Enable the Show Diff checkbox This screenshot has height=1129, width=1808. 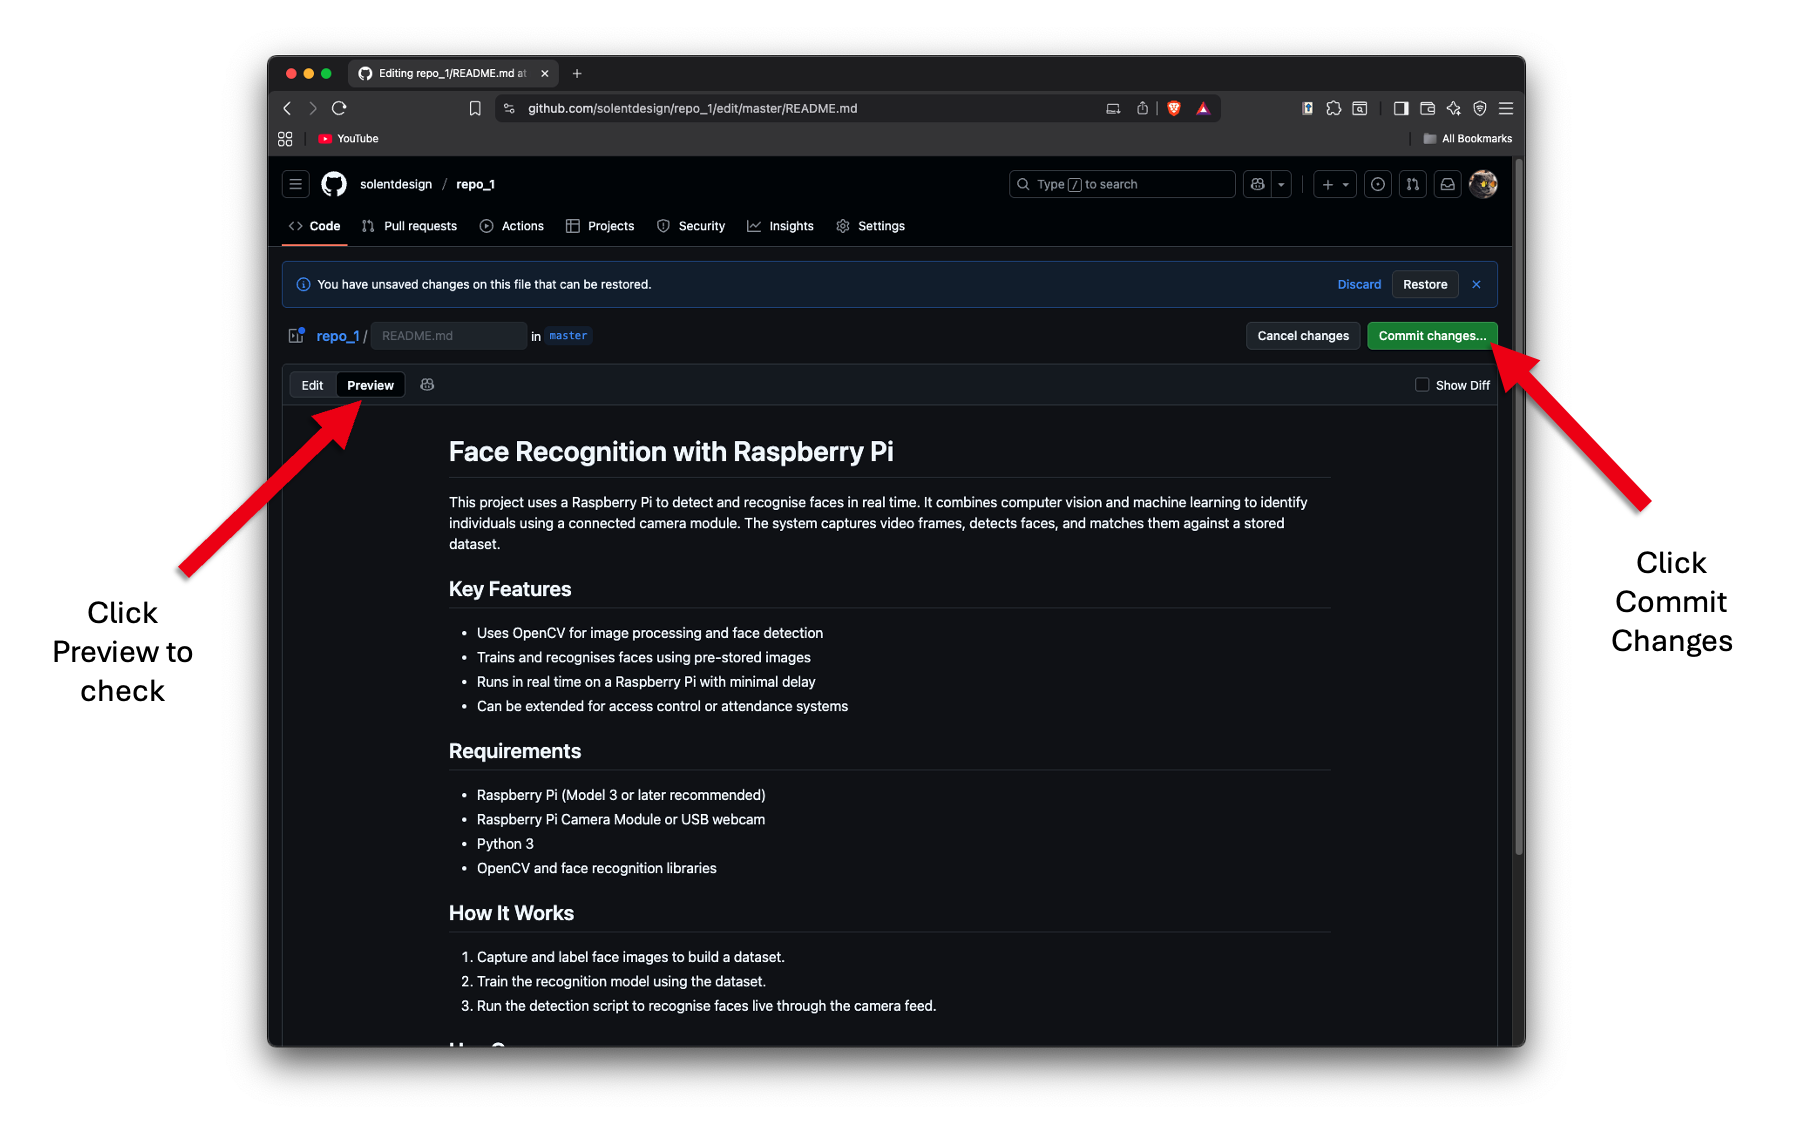(x=1422, y=385)
